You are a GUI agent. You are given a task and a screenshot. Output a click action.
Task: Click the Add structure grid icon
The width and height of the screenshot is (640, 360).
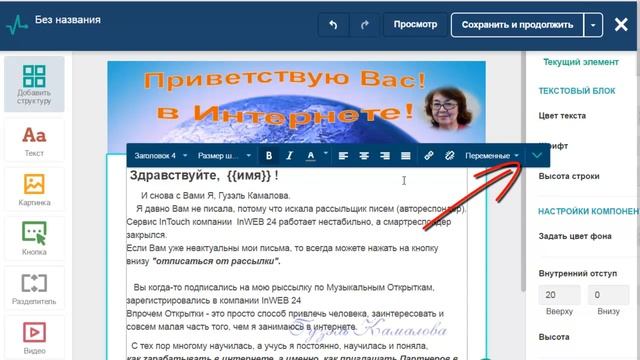point(34,76)
